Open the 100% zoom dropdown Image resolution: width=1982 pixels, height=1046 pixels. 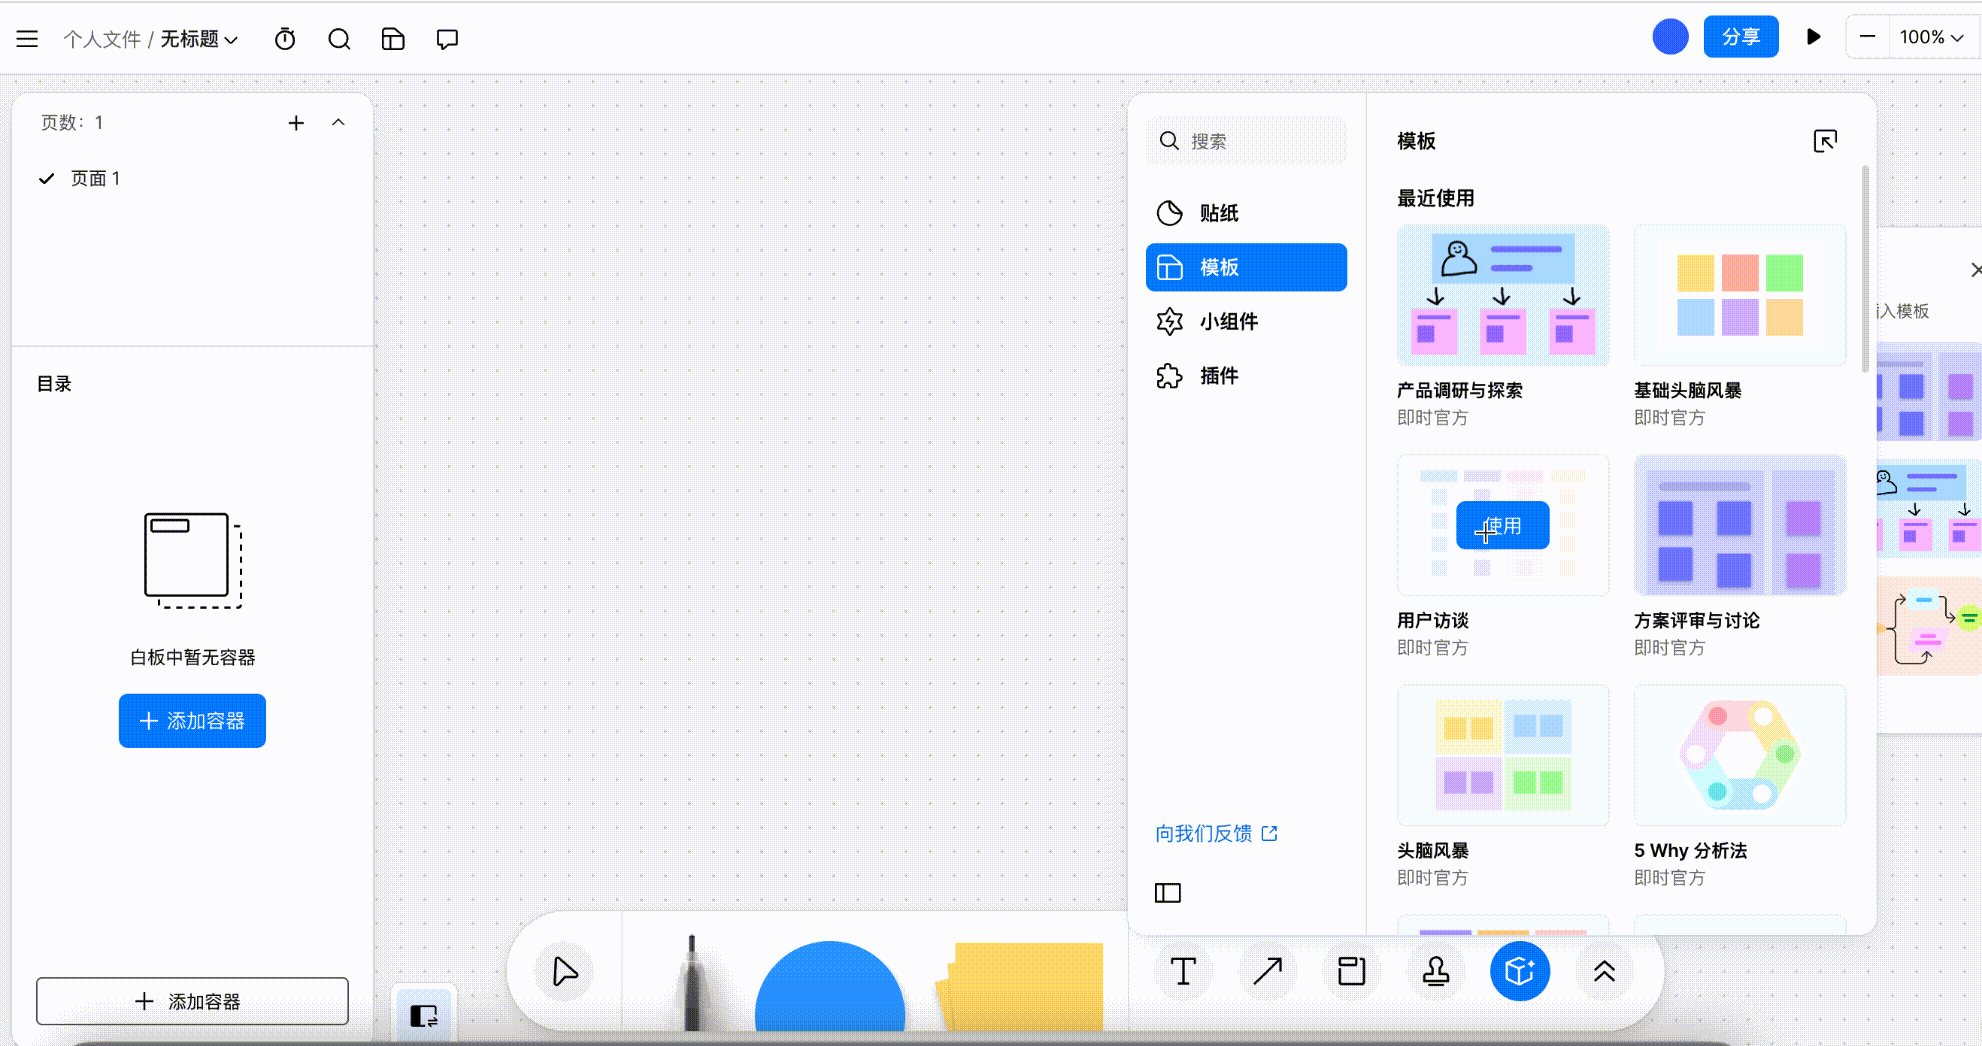coord(1932,37)
